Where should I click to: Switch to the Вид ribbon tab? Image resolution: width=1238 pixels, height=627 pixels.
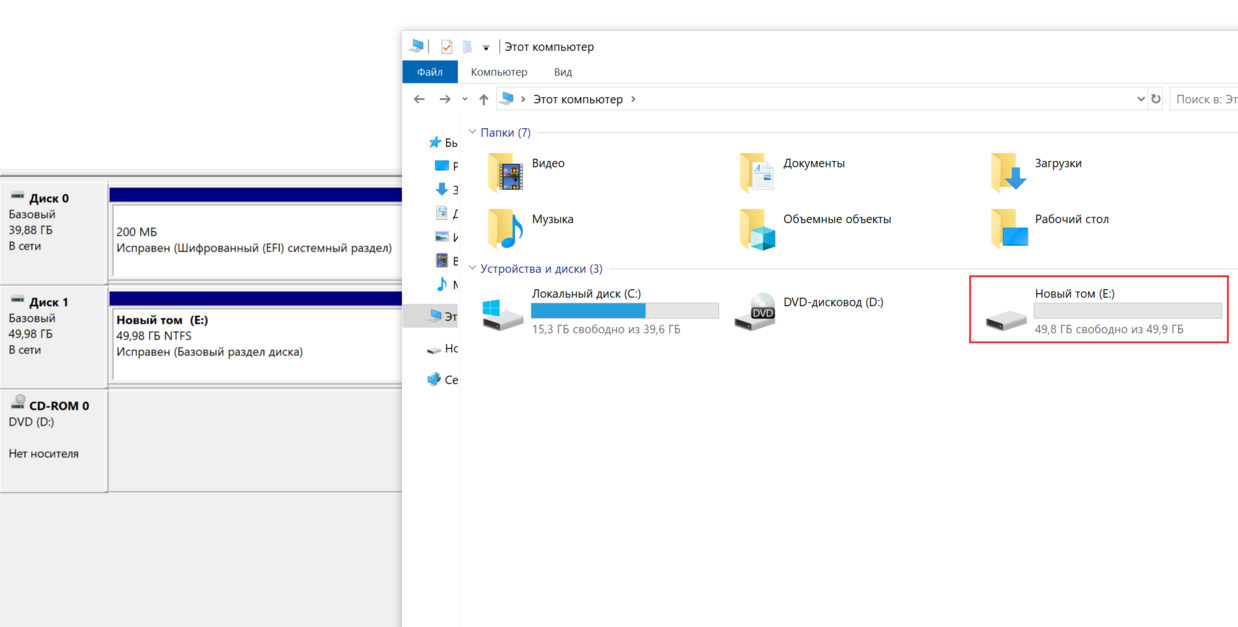563,72
